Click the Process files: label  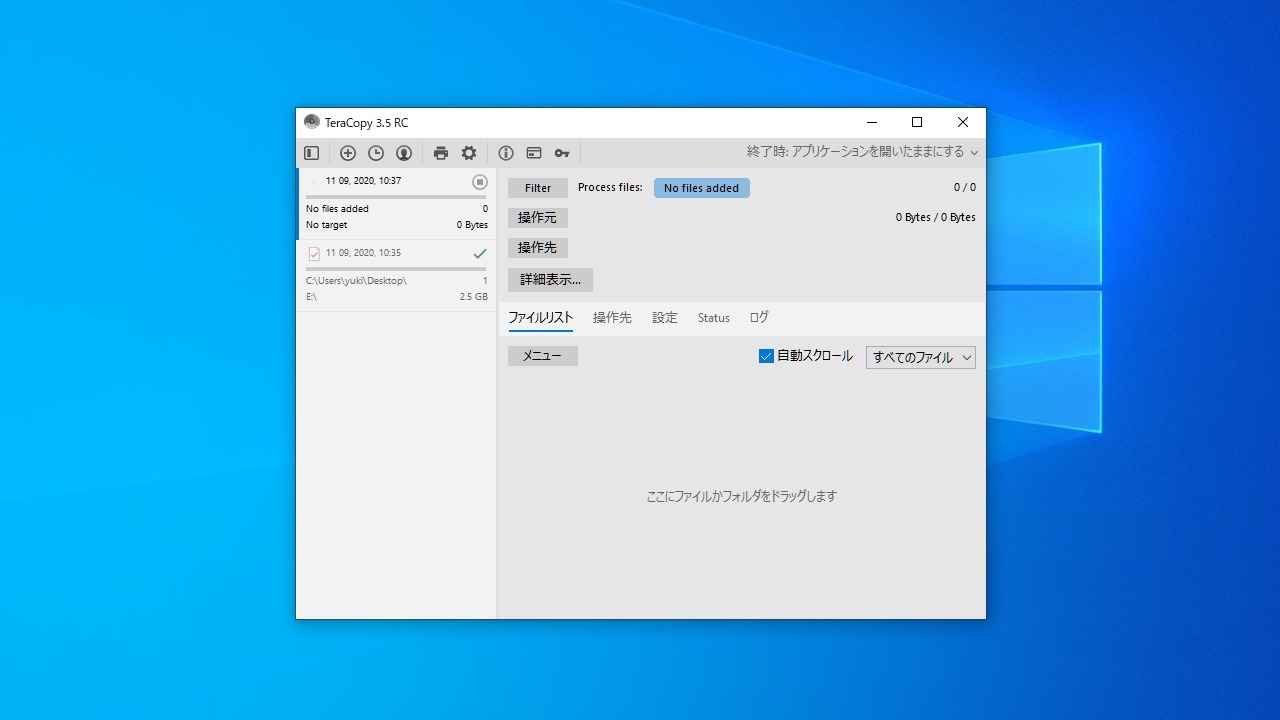point(610,187)
